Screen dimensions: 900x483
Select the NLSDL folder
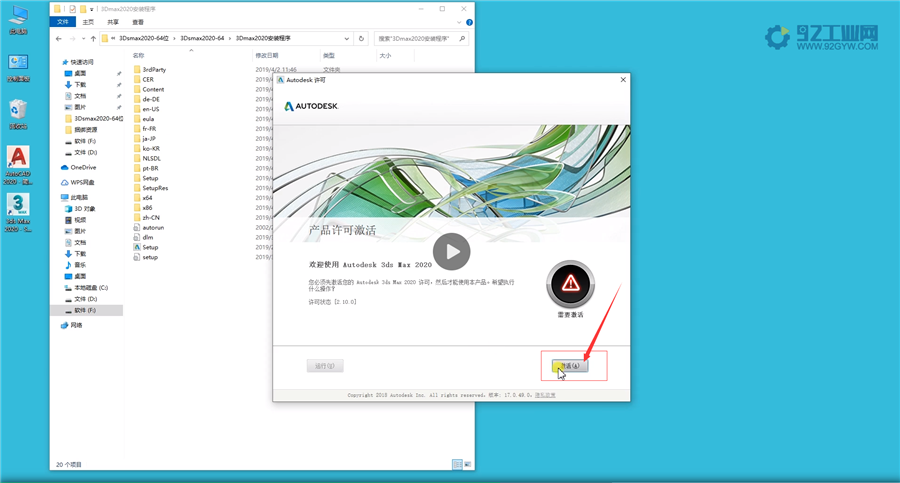tap(147, 158)
